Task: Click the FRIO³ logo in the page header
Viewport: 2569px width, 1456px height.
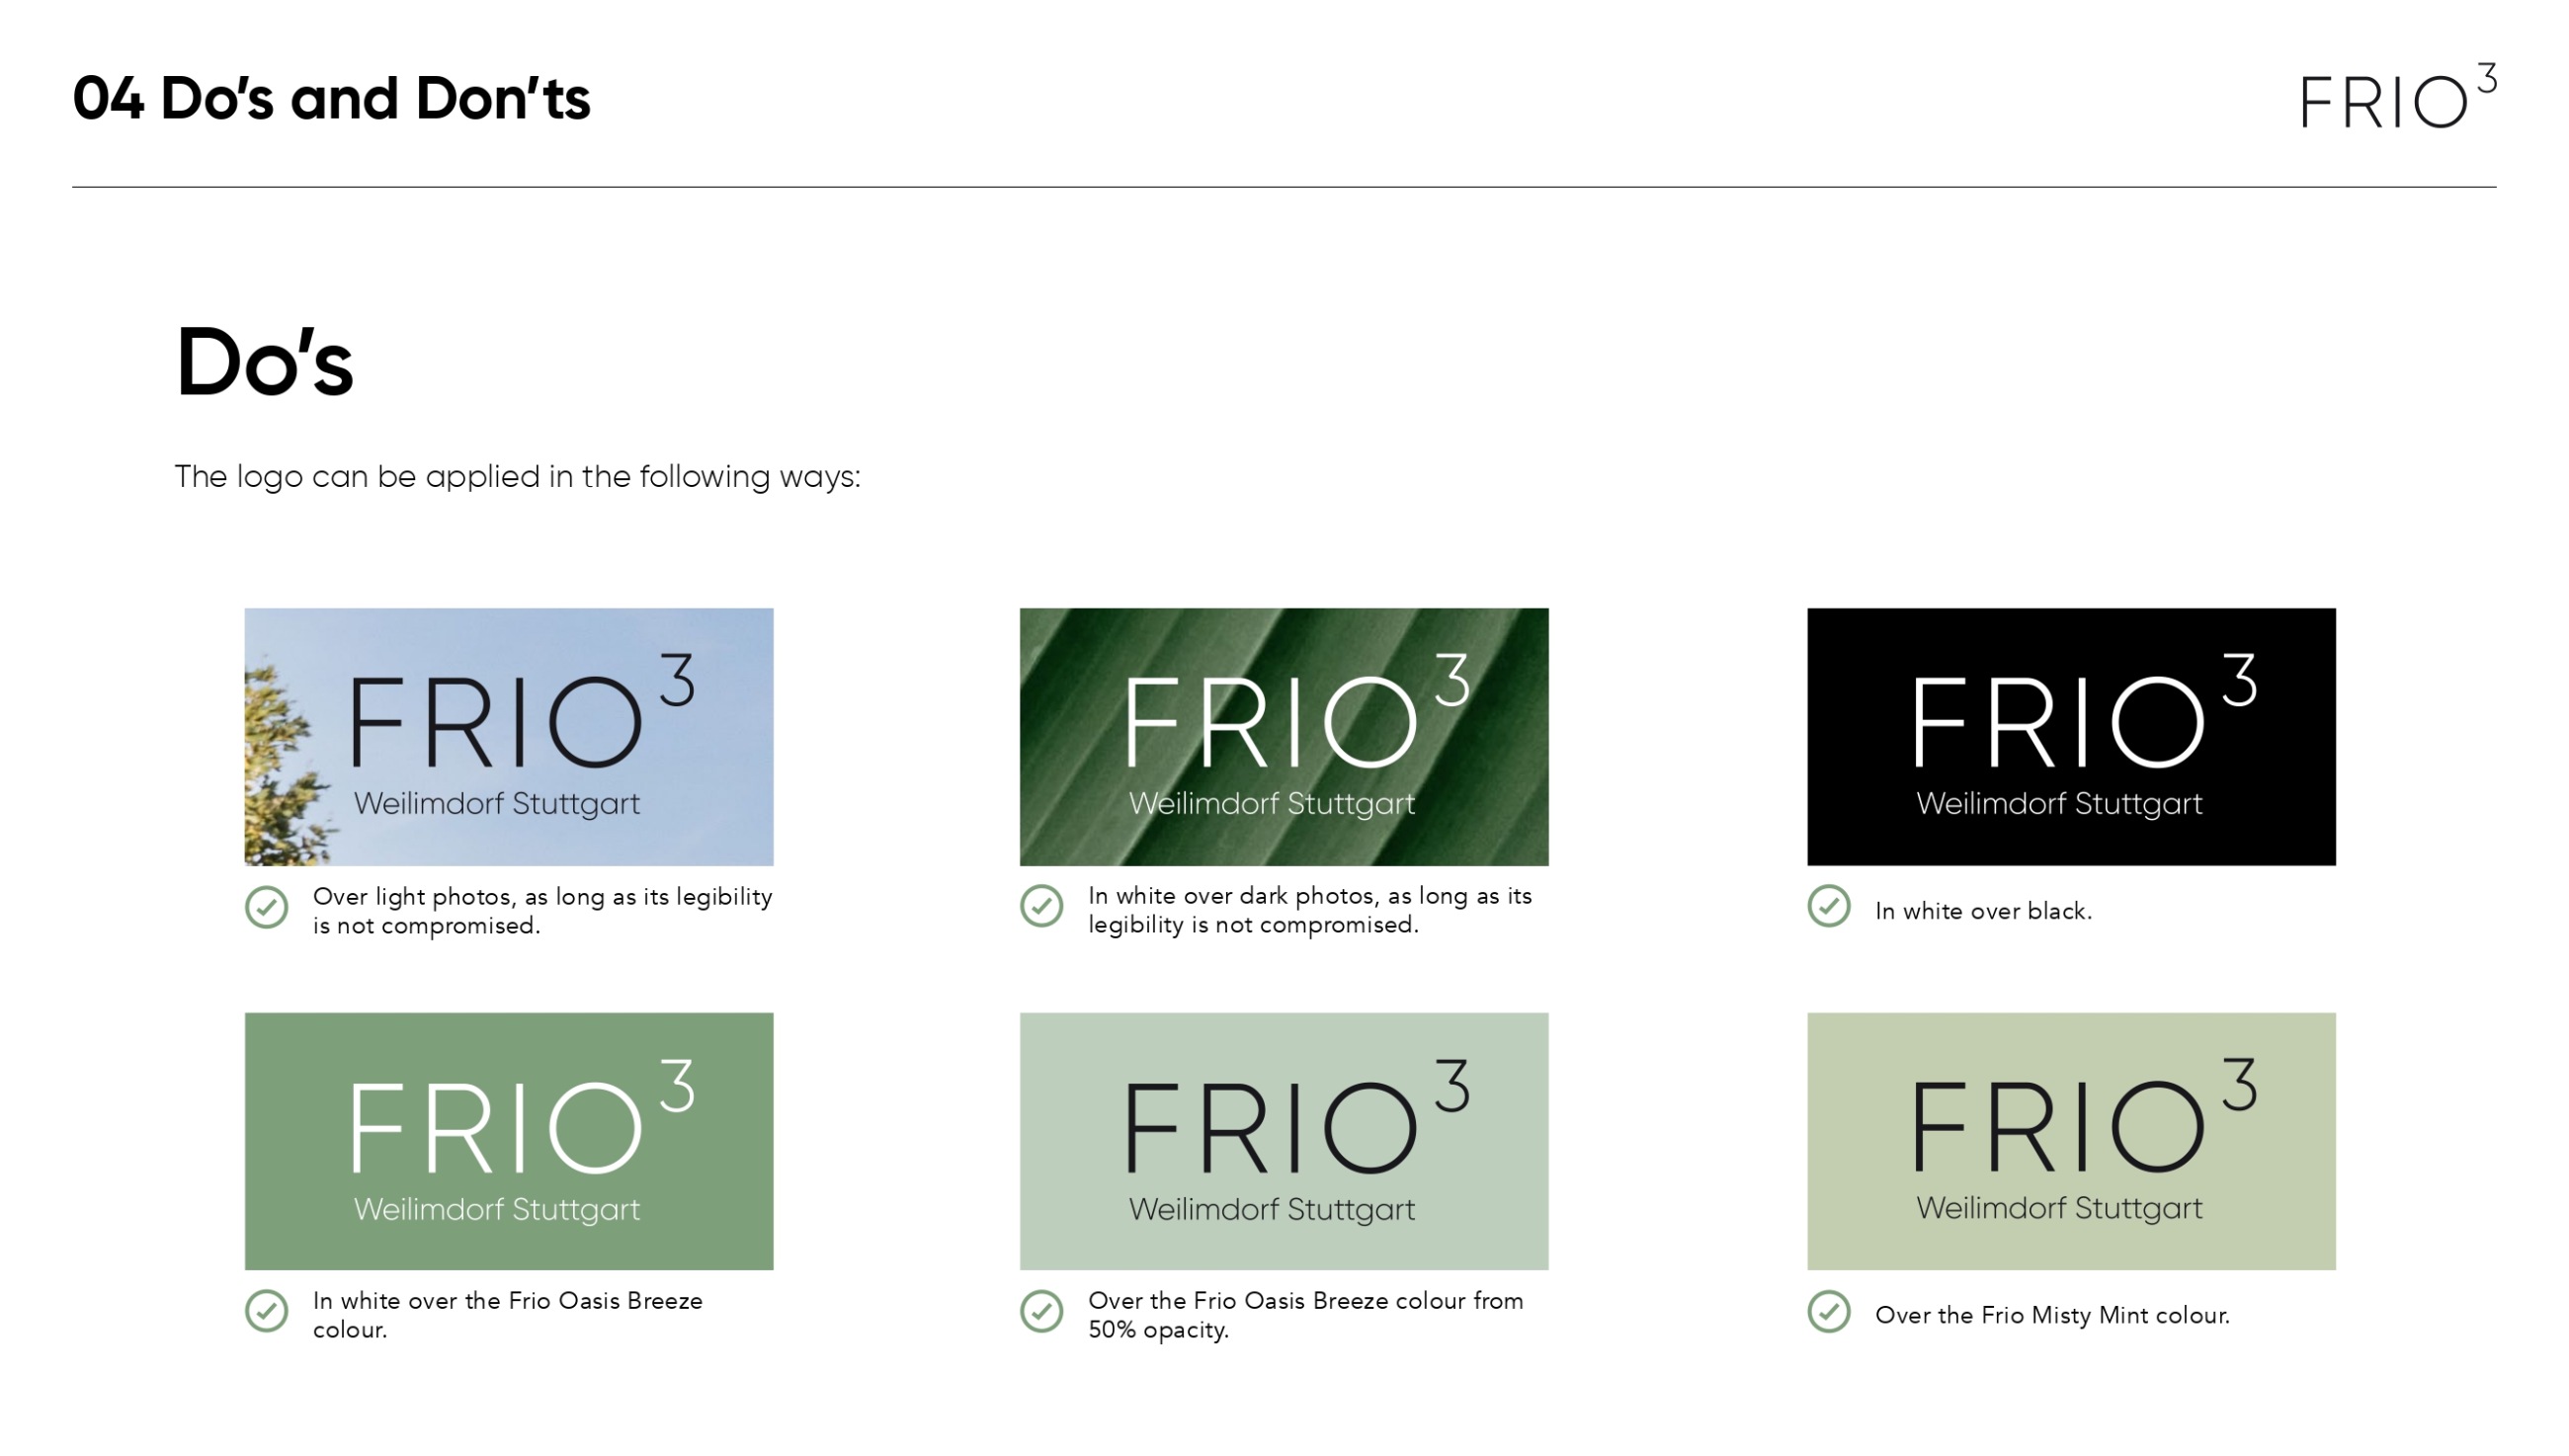Action: click(x=2397, y=97)
